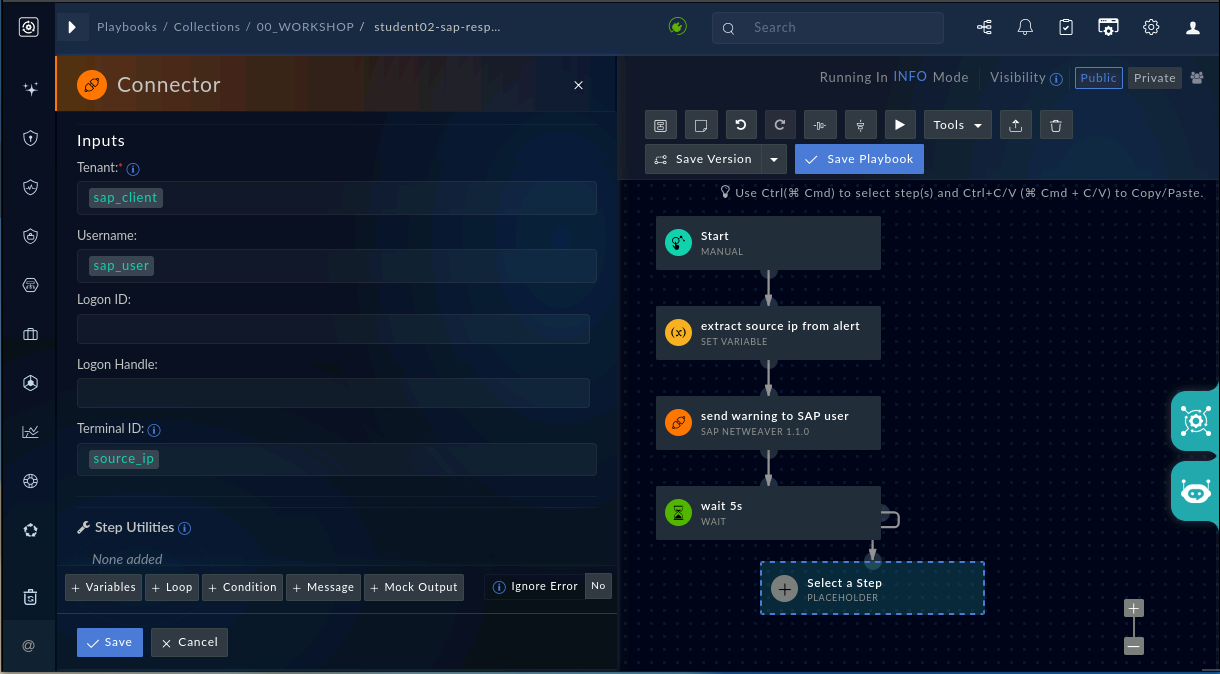The height and width of the screenshot is (674, 1220).
Task: Open the settings gear in the top bar
Action: pyautogui.click(x=1151, y=28)
